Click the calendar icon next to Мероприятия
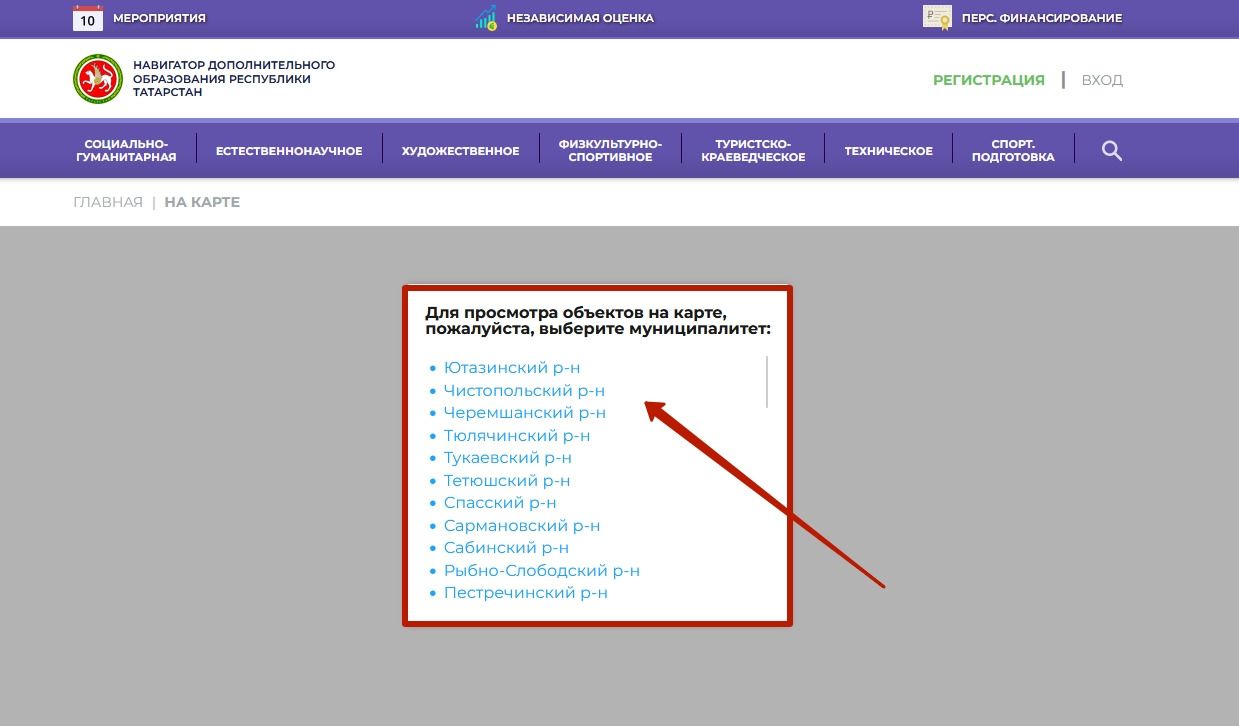 click(x=88, y=18)
